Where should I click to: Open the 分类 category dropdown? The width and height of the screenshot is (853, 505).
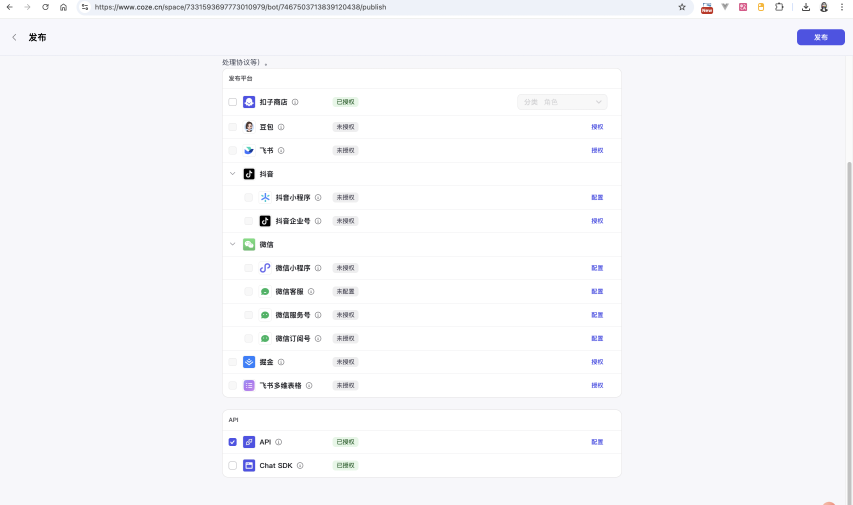(x=562, y=102)
